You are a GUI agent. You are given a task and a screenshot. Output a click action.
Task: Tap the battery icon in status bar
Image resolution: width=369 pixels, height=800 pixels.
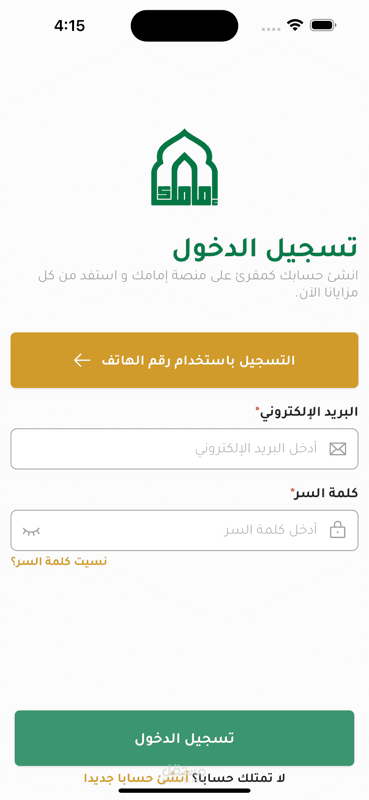[322, 25]
